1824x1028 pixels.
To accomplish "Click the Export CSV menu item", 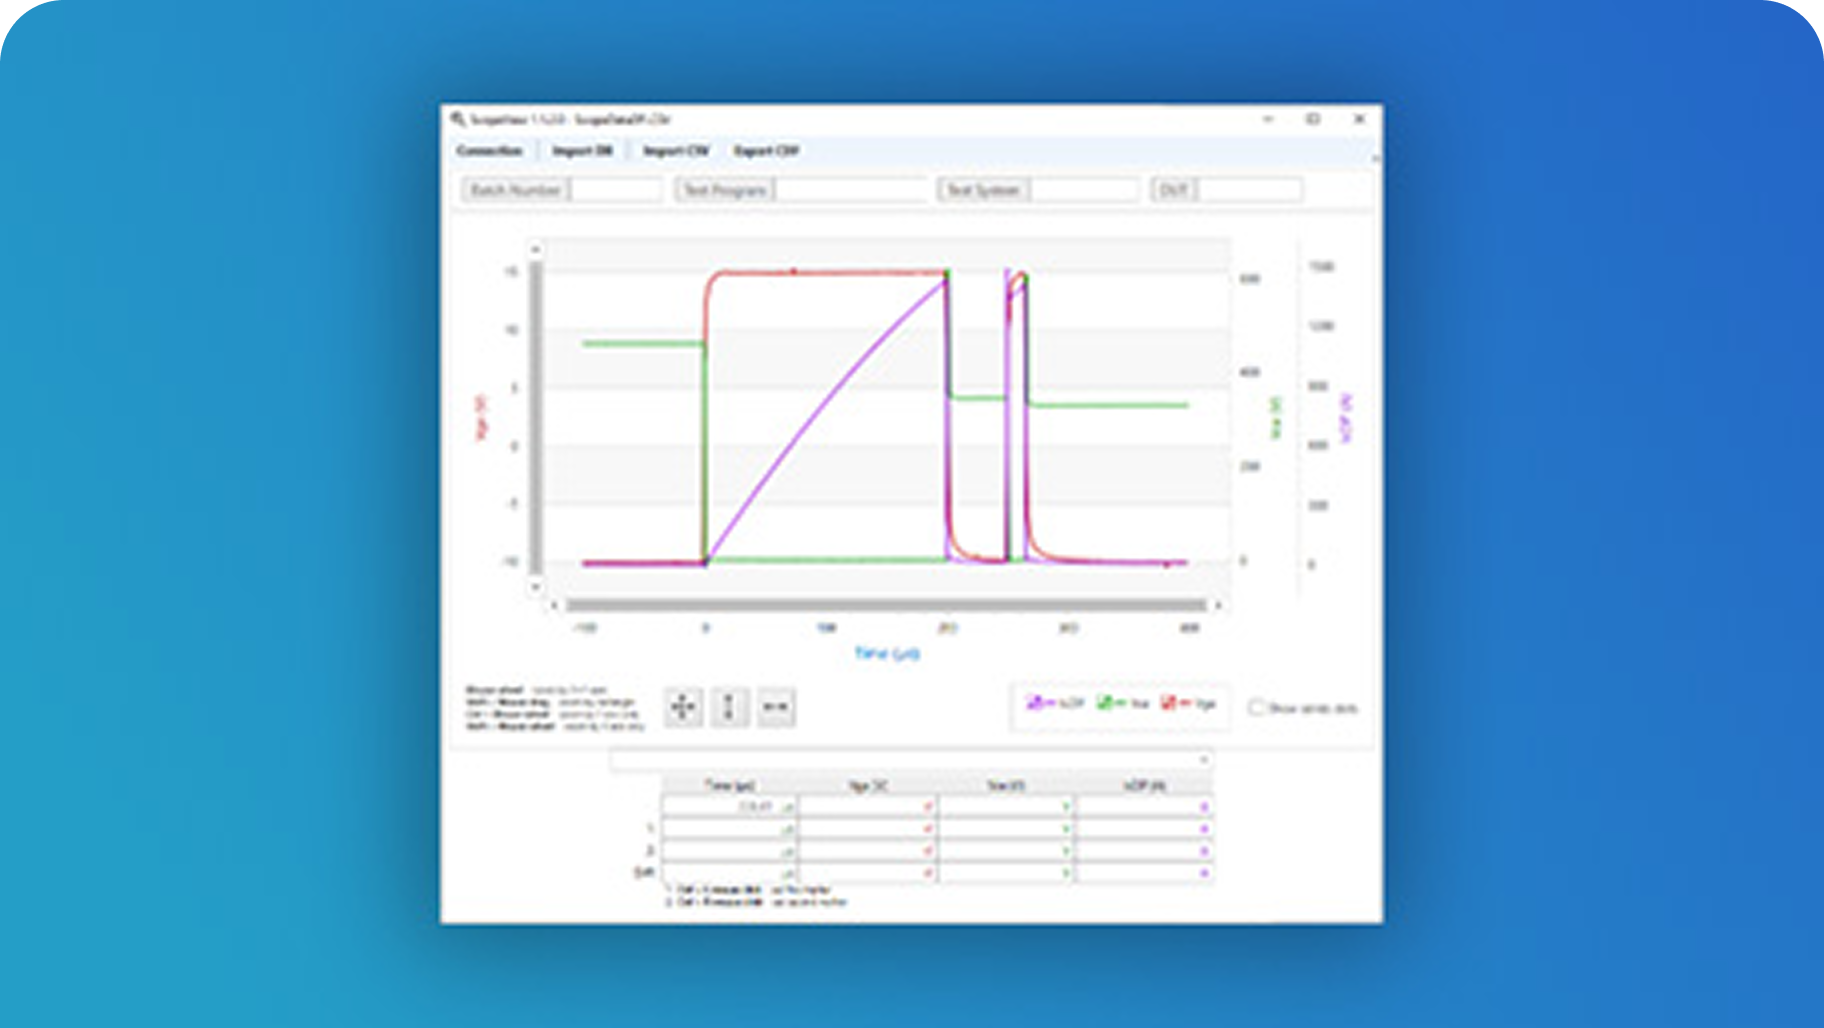I will [766, 151].
